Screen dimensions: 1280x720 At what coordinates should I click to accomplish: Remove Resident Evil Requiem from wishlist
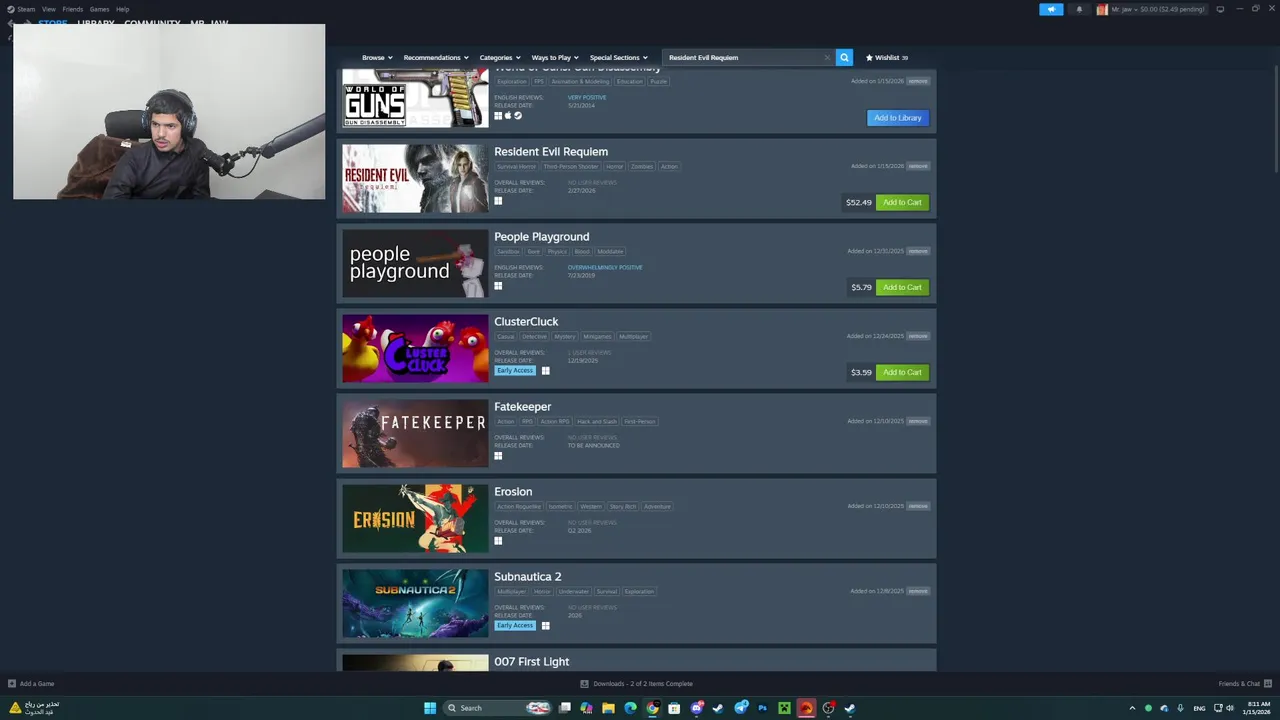[918, 166]
